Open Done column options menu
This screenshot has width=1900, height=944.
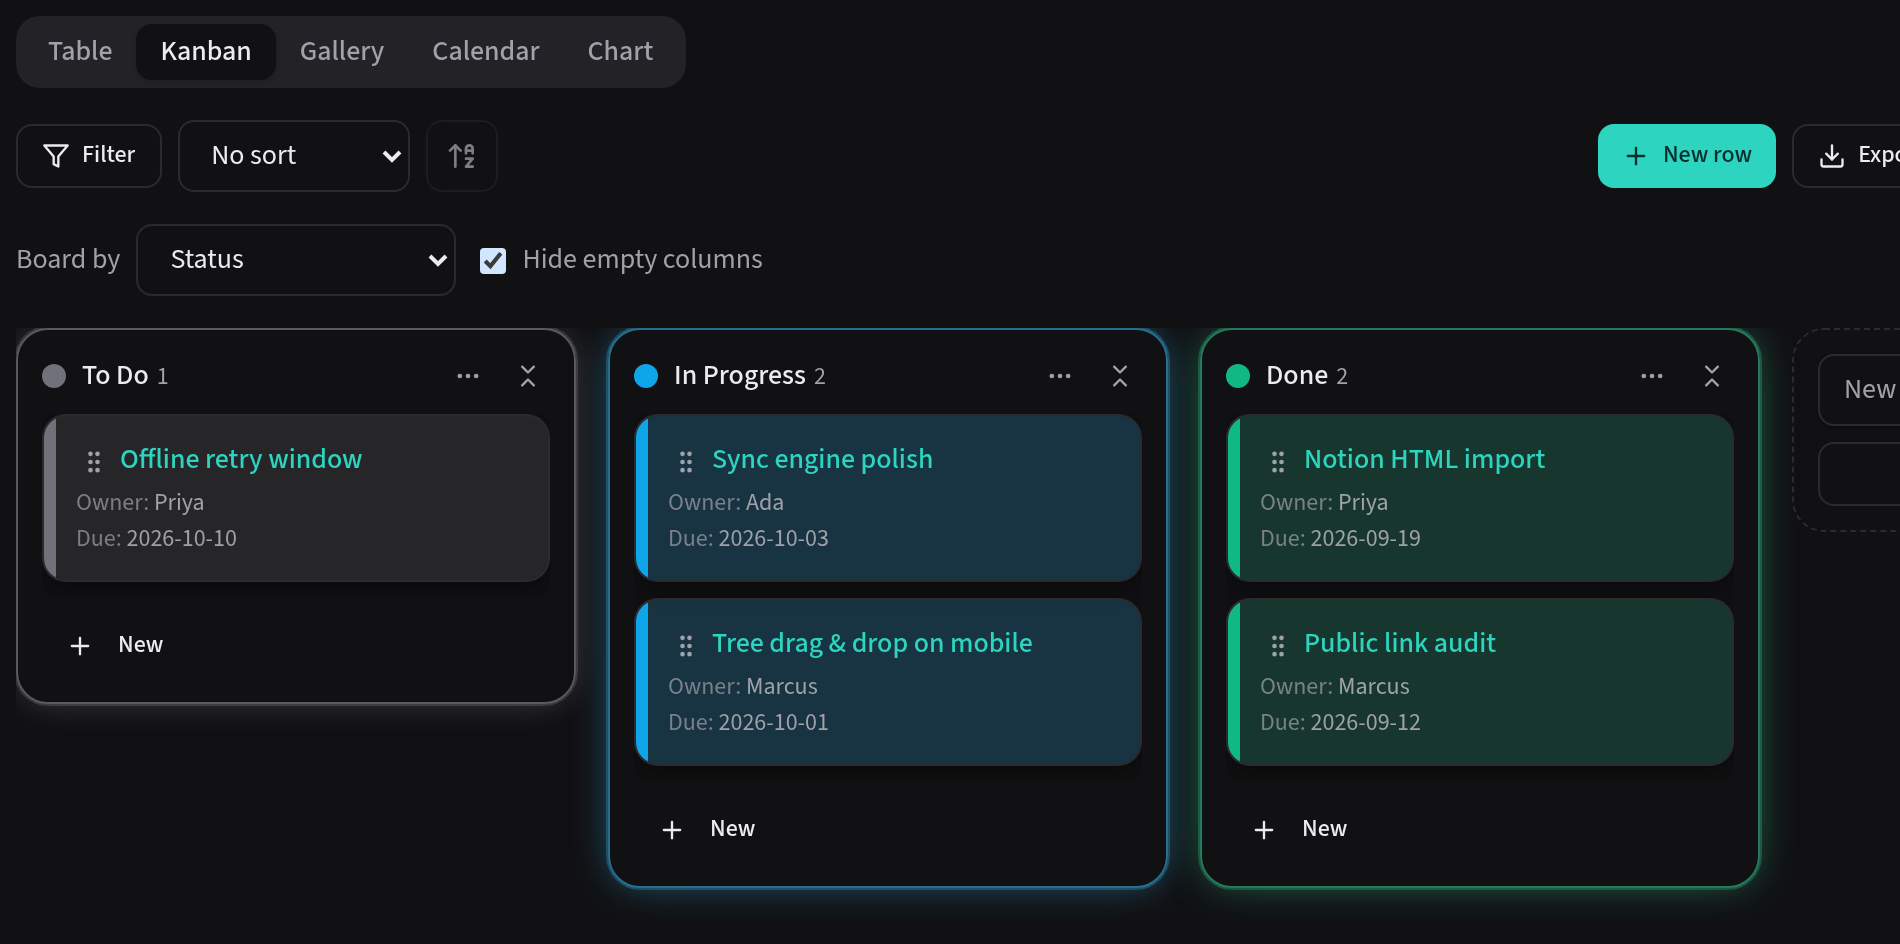coord(1652,376)
